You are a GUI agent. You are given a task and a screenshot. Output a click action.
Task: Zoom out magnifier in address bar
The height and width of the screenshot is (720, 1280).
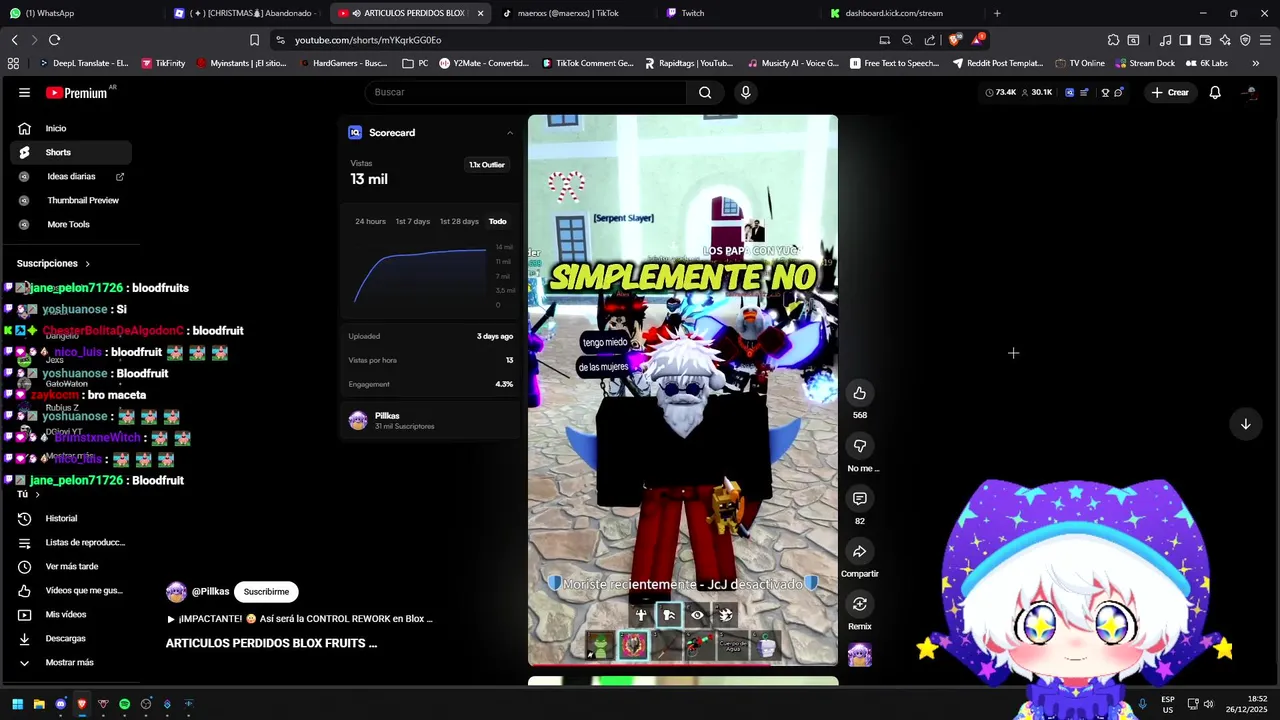click(x=907, y=40)
